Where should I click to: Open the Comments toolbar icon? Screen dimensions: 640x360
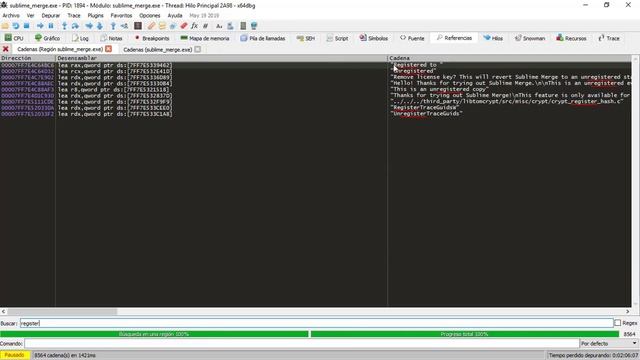pyautogui.click(x=162, y=26)
